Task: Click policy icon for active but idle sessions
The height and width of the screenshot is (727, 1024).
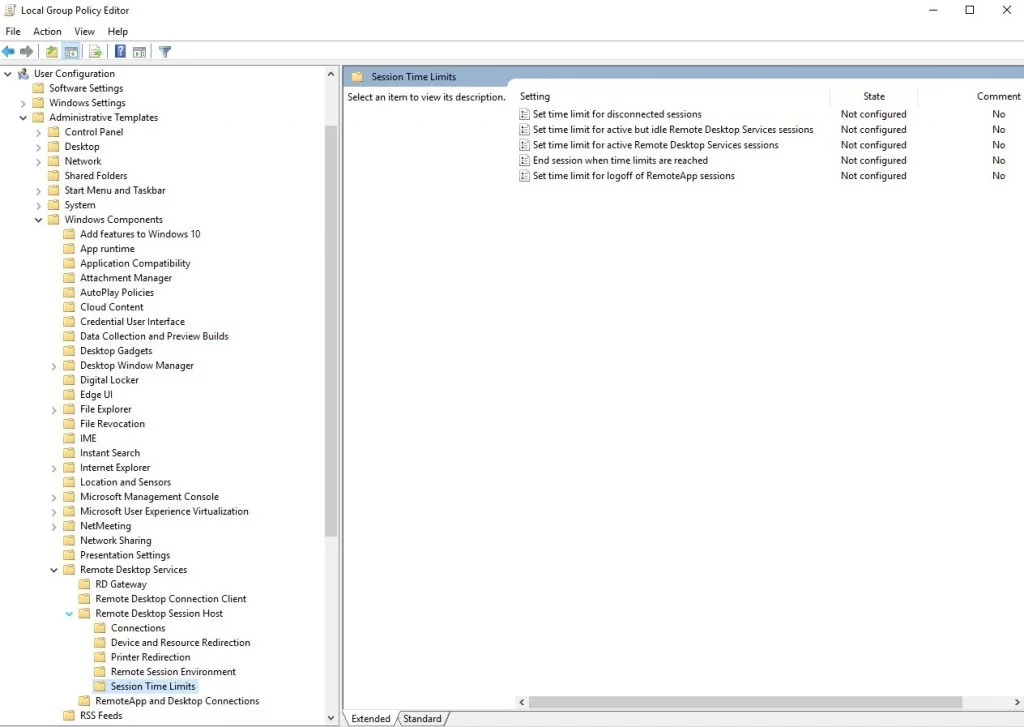Action: tap(524, 130)
